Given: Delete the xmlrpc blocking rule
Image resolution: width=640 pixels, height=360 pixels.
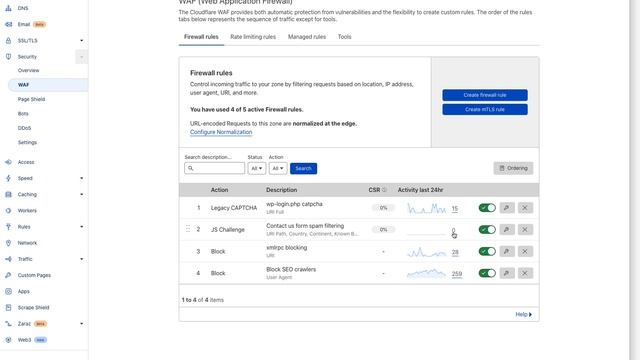Looking at the screenshot, I should [x=525, y=251].
